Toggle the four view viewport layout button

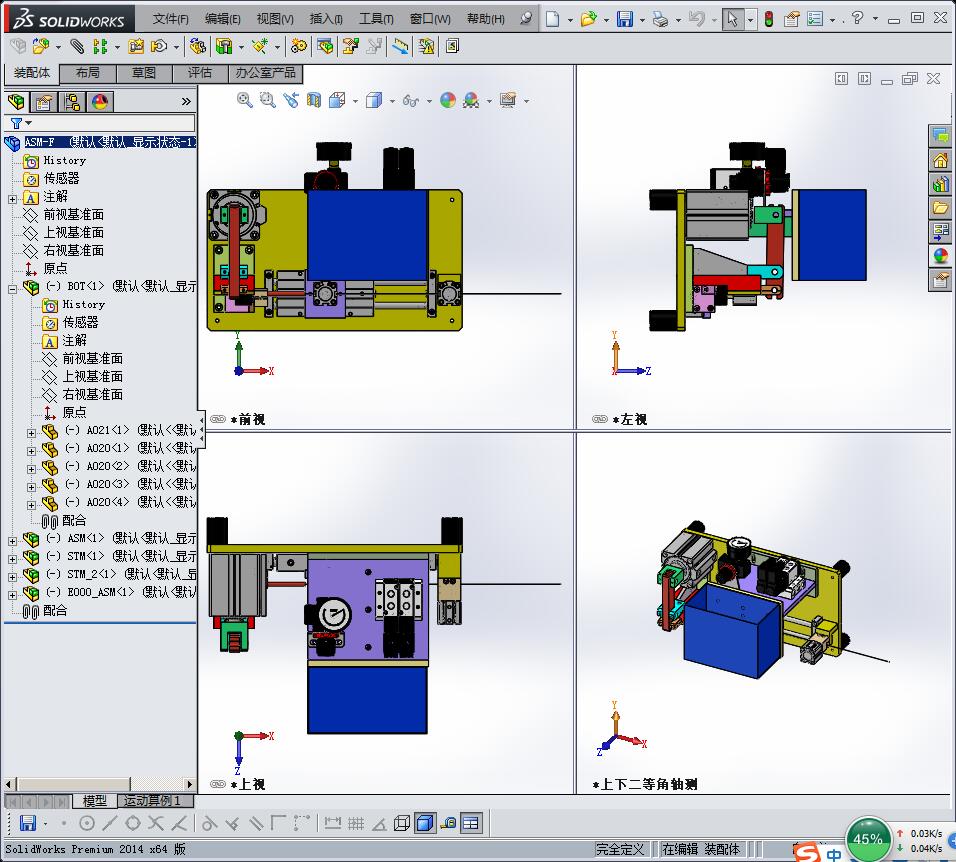471,824
